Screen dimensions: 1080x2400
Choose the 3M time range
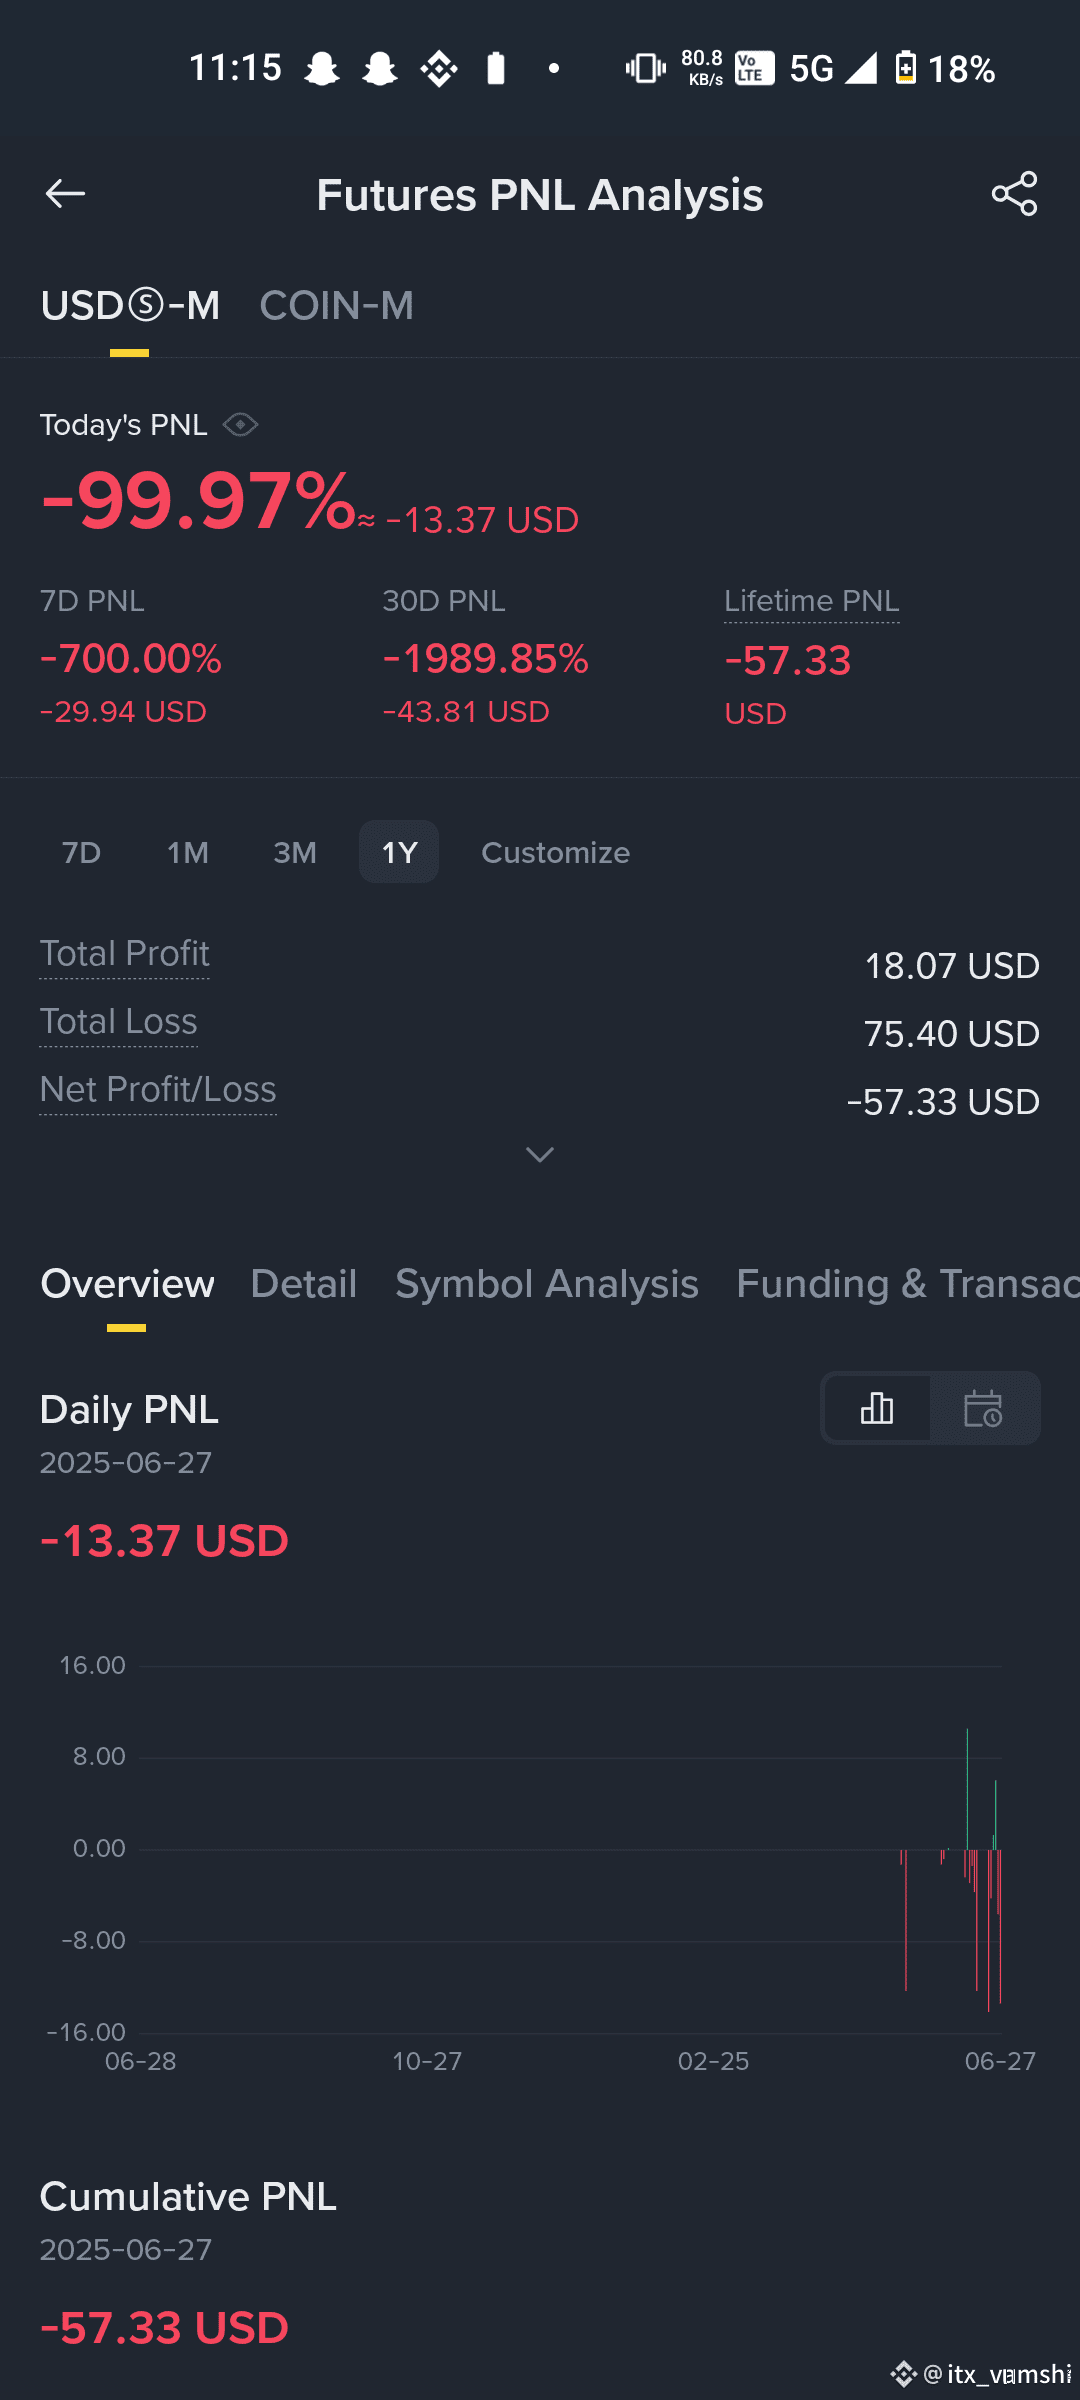(295, 852)
